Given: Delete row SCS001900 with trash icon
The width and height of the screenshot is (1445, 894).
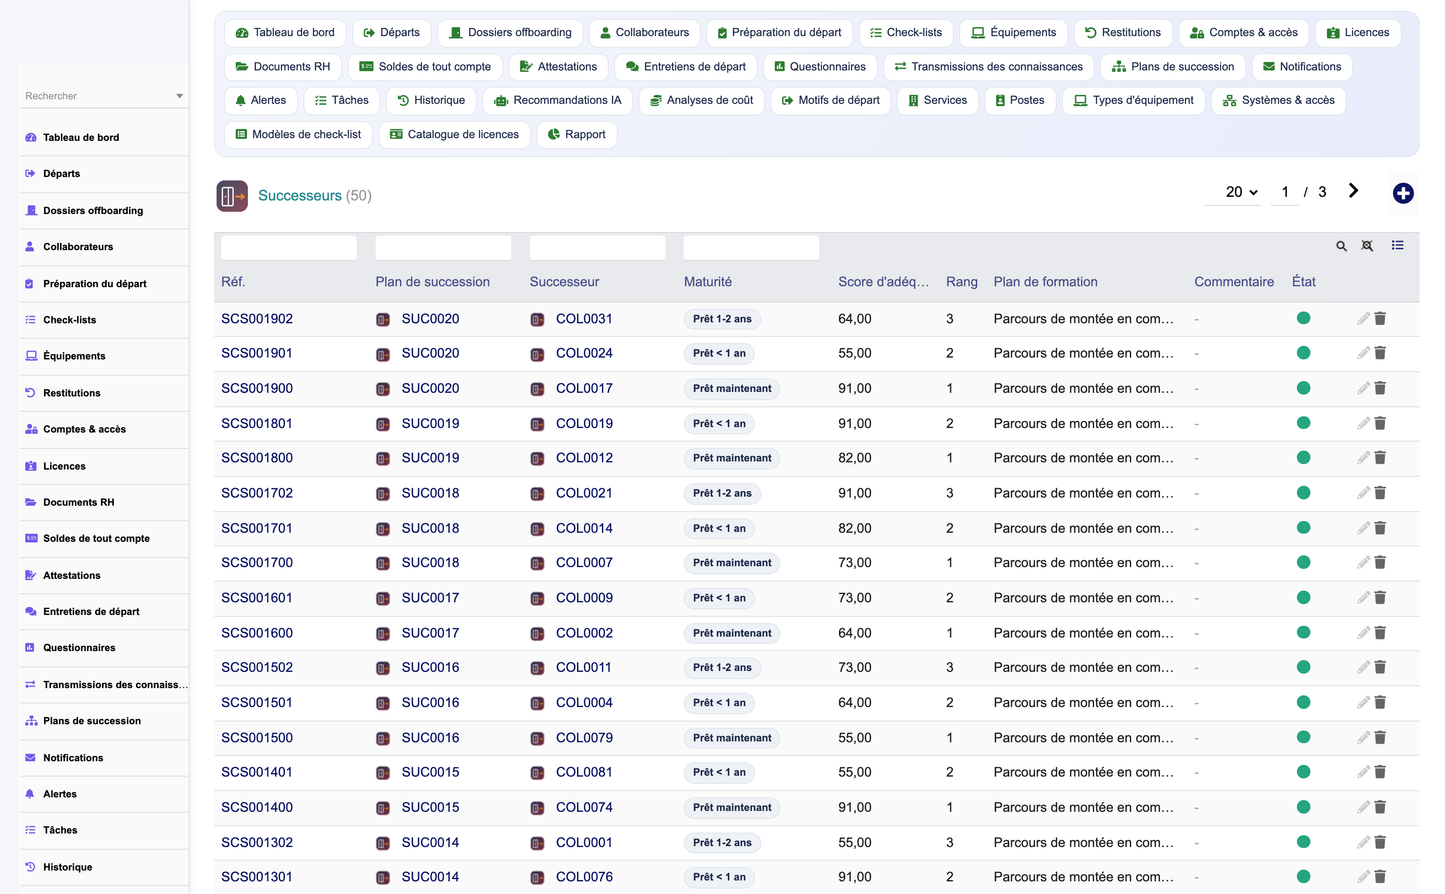Looking at the screenshot, I should 1380,388.
